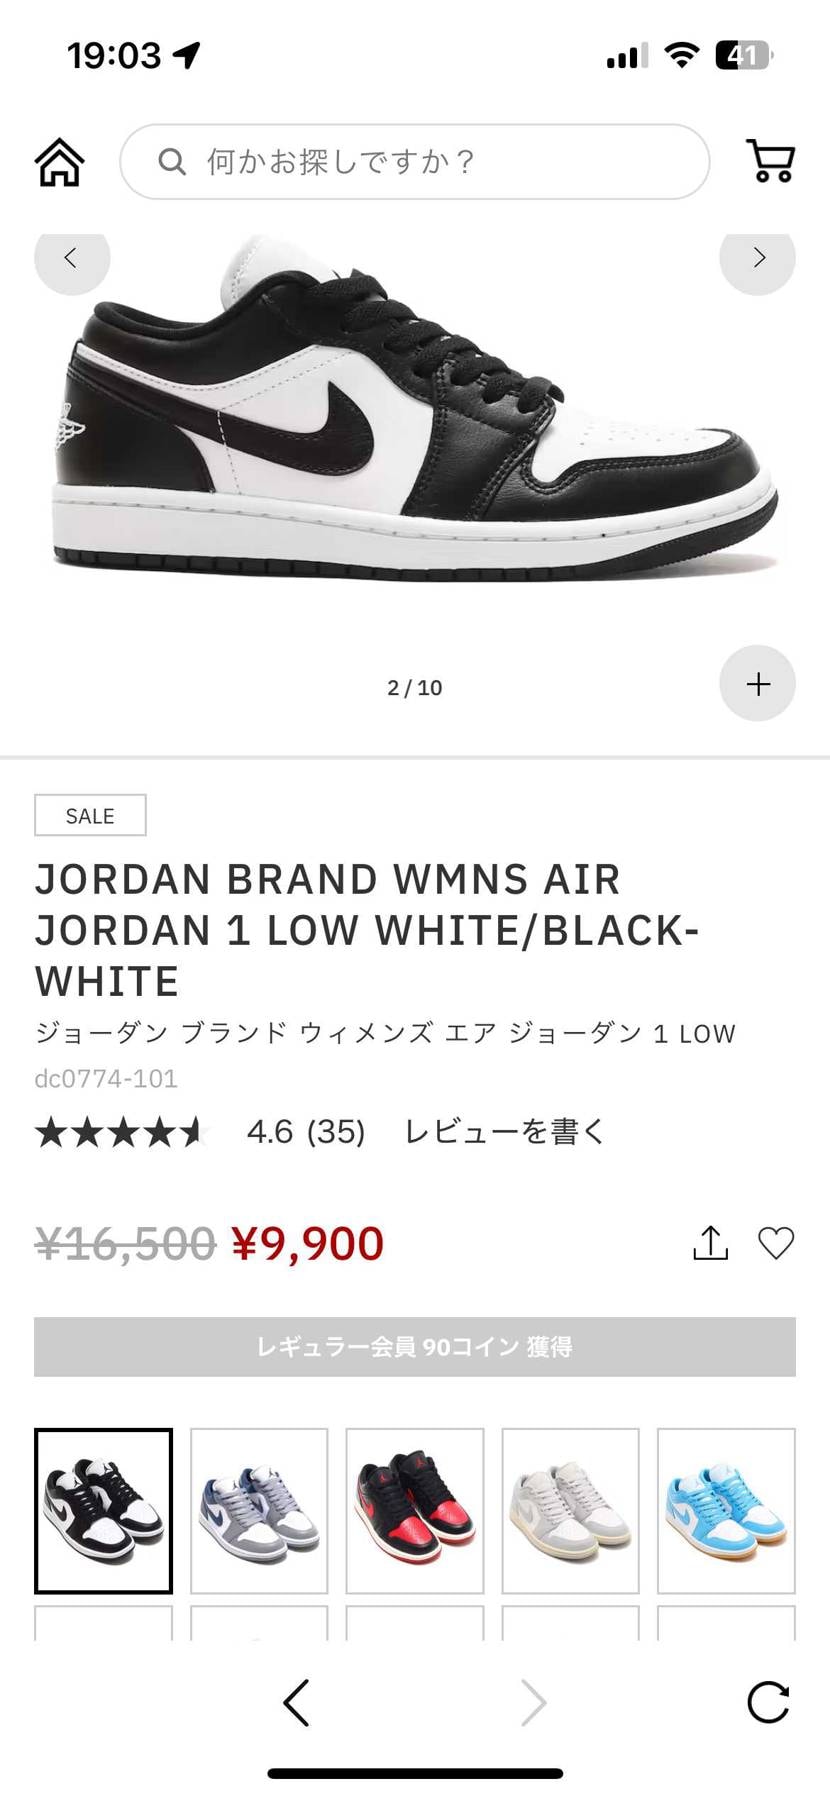Tap the SALE tag
Viewport: 830px width, 1796px height.
tap(90, 815)
